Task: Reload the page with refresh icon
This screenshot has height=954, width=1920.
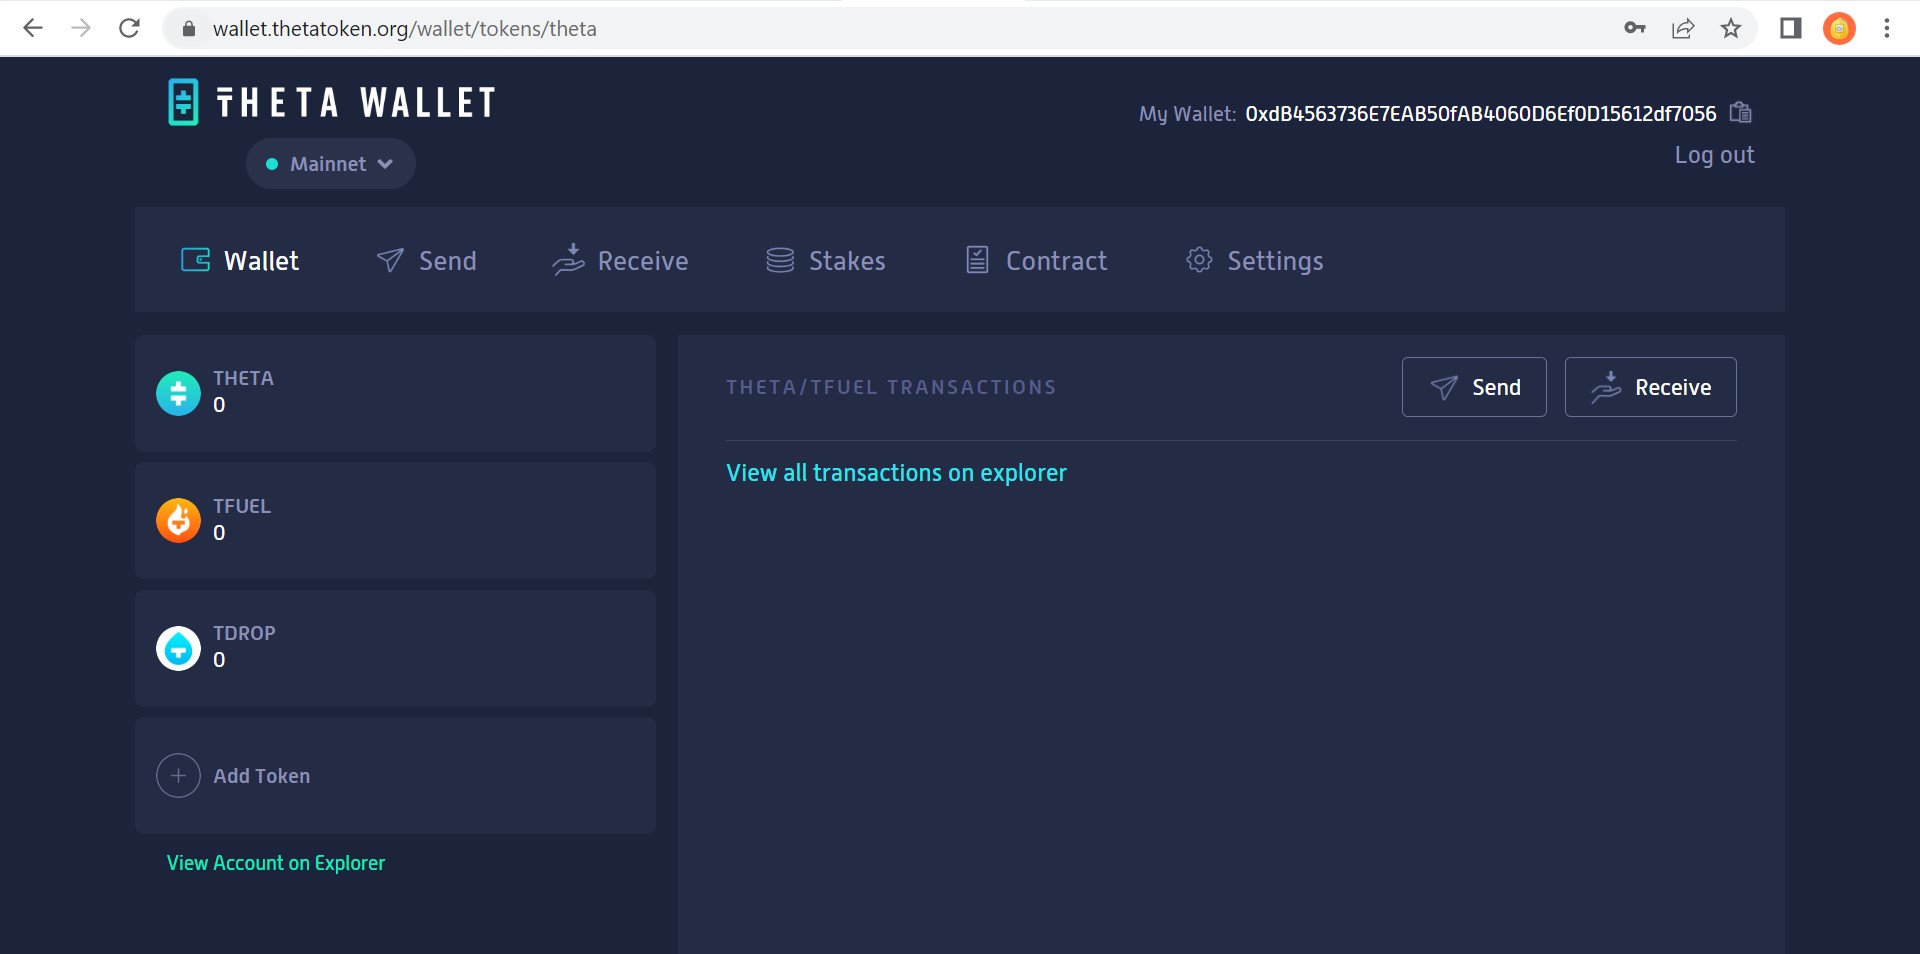Action: pos(129,28)
